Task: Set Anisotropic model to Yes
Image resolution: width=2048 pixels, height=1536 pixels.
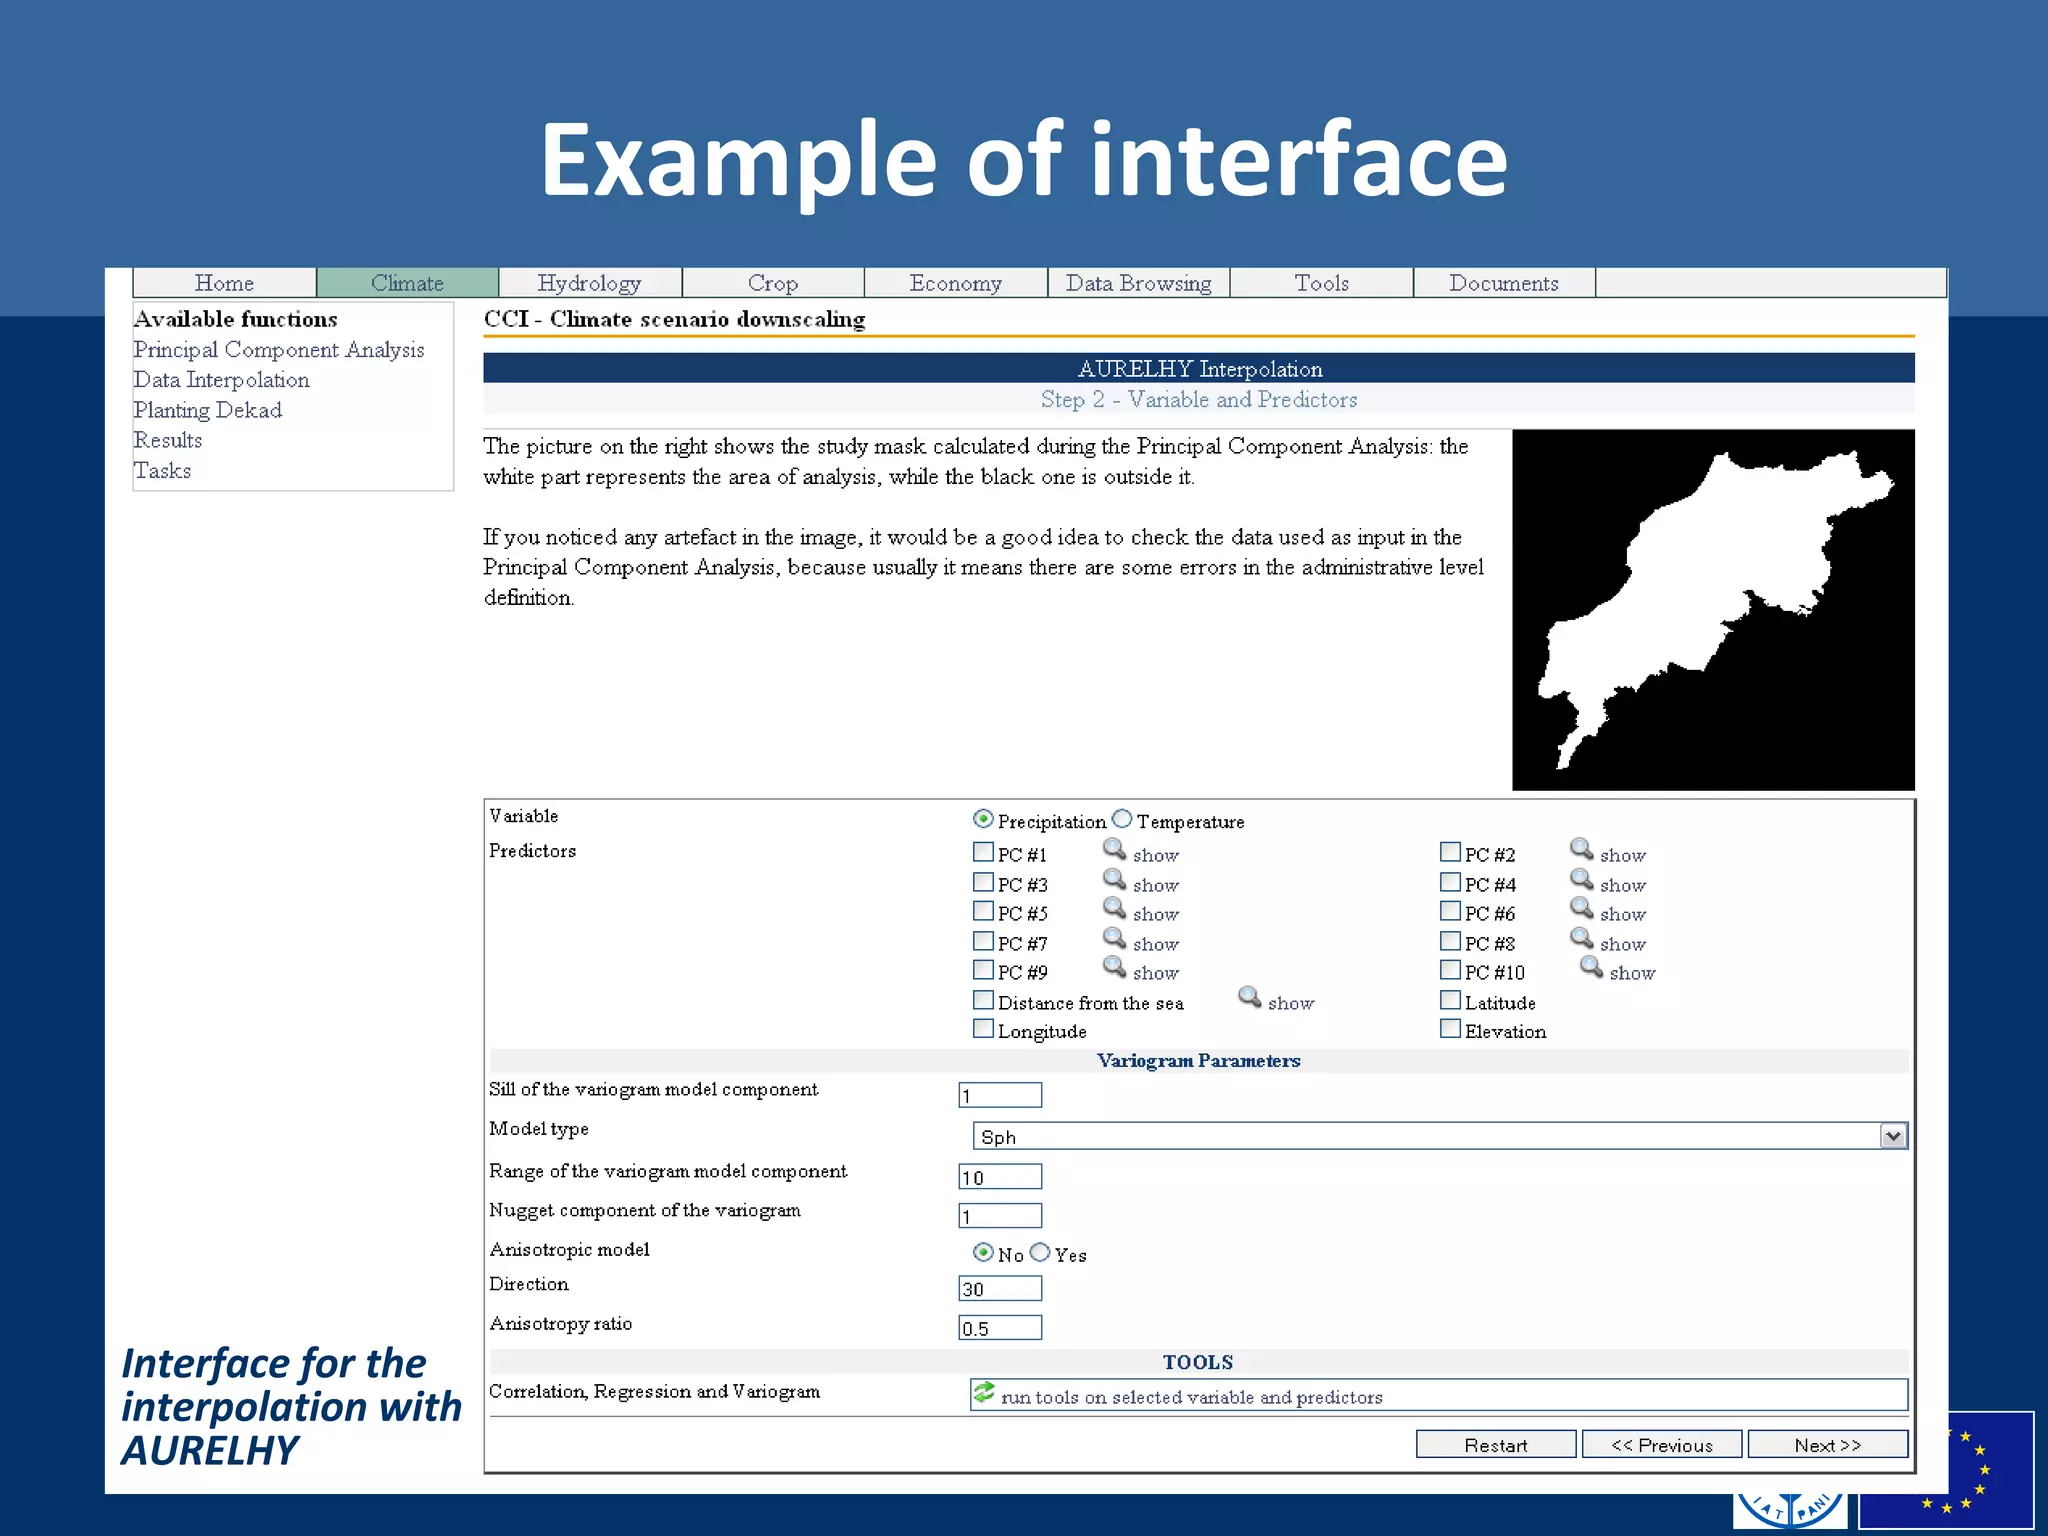Action: click(x=1040, y=1252)
